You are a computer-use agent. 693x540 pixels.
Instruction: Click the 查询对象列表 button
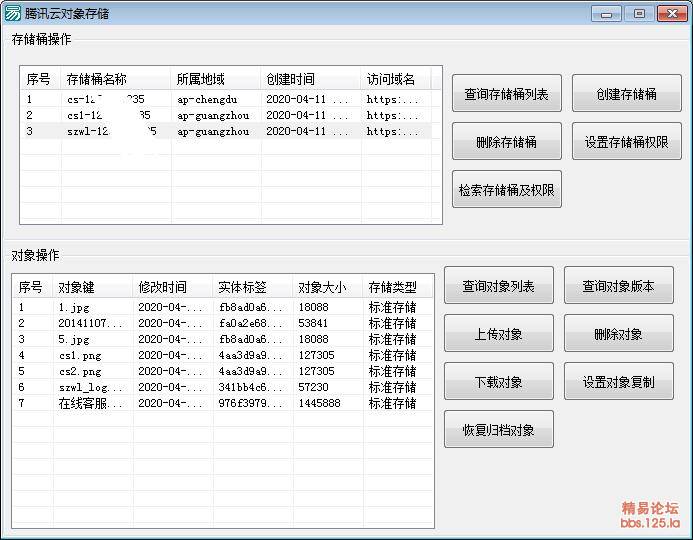[499, 285]
